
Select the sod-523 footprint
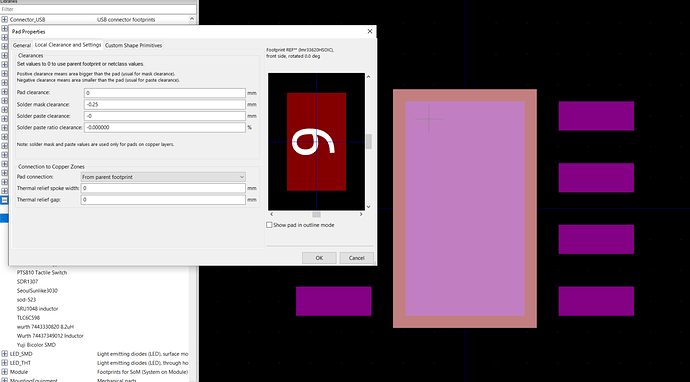point(26,300)
